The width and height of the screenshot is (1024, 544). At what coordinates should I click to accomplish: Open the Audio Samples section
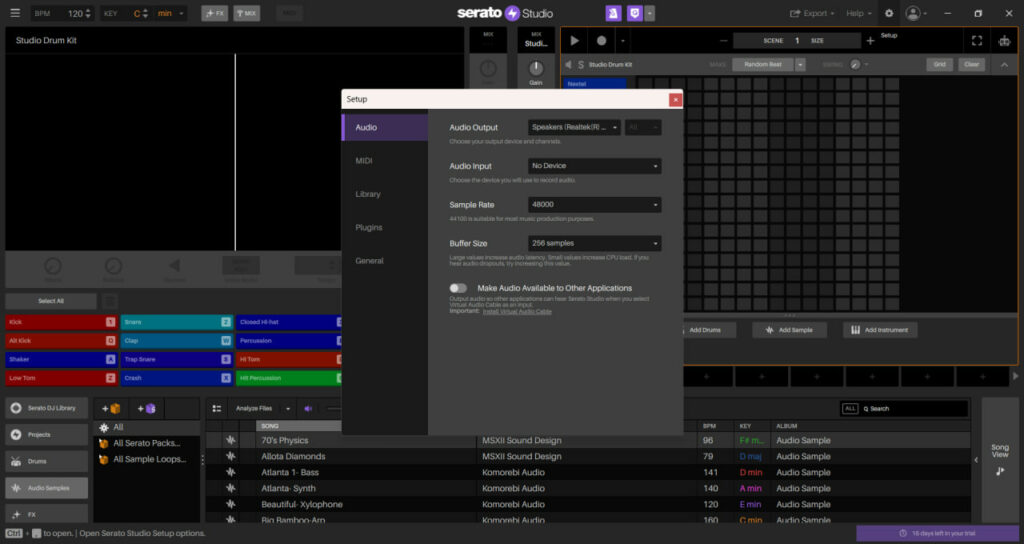tap(47, 488)
